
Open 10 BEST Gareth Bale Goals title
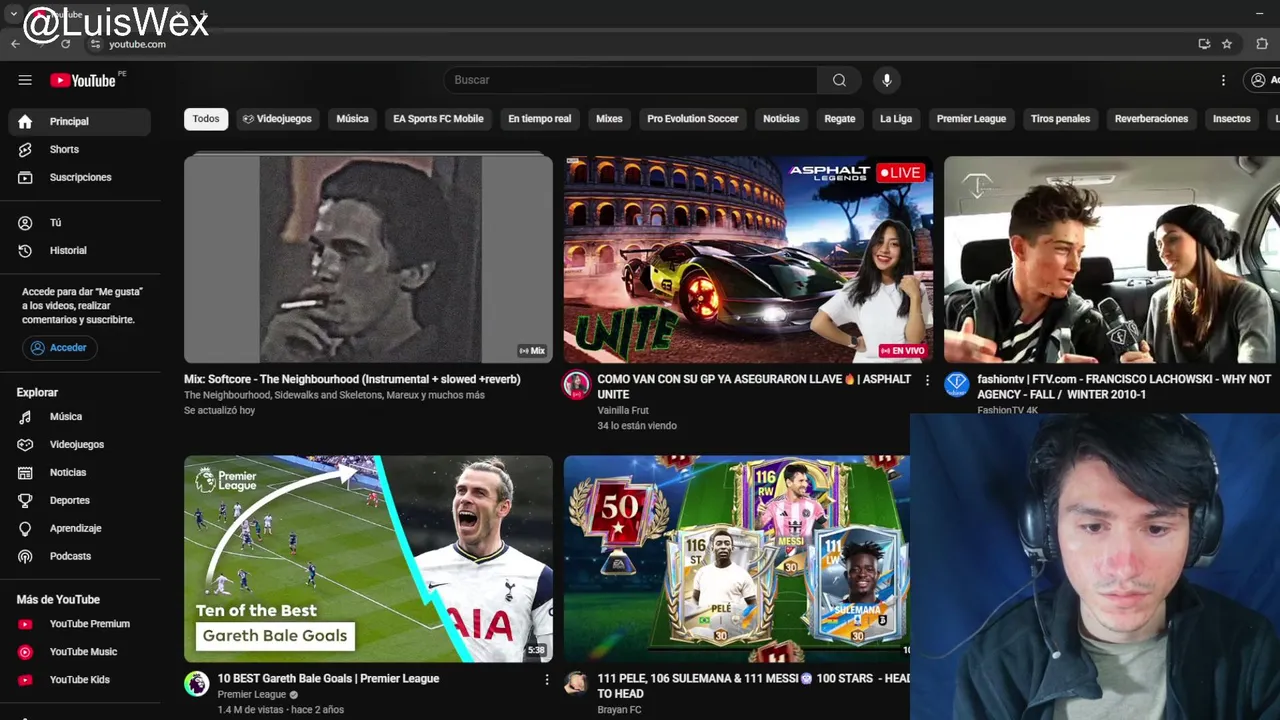click(x=328, y=679)
